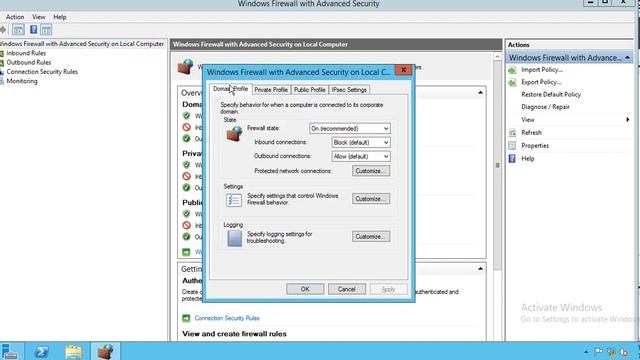Click Restore Default Policy action

(551, 94)
